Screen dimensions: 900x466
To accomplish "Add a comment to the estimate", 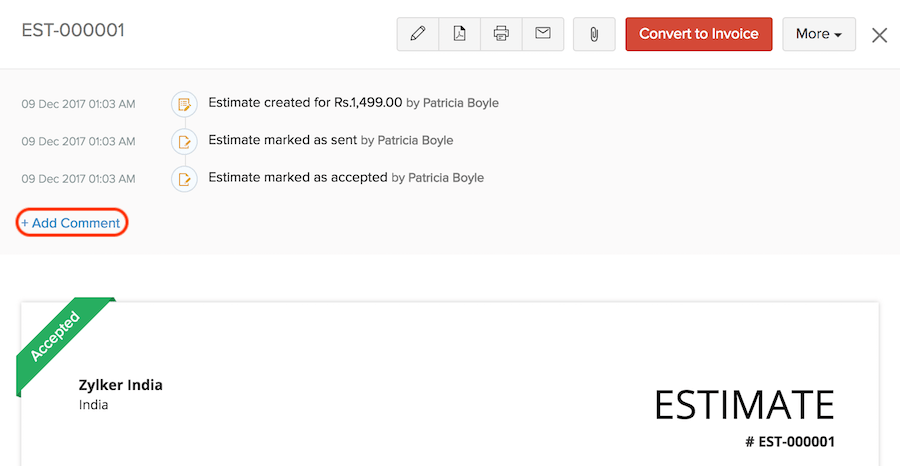I will pyautogui.click(x=71, y=223).
